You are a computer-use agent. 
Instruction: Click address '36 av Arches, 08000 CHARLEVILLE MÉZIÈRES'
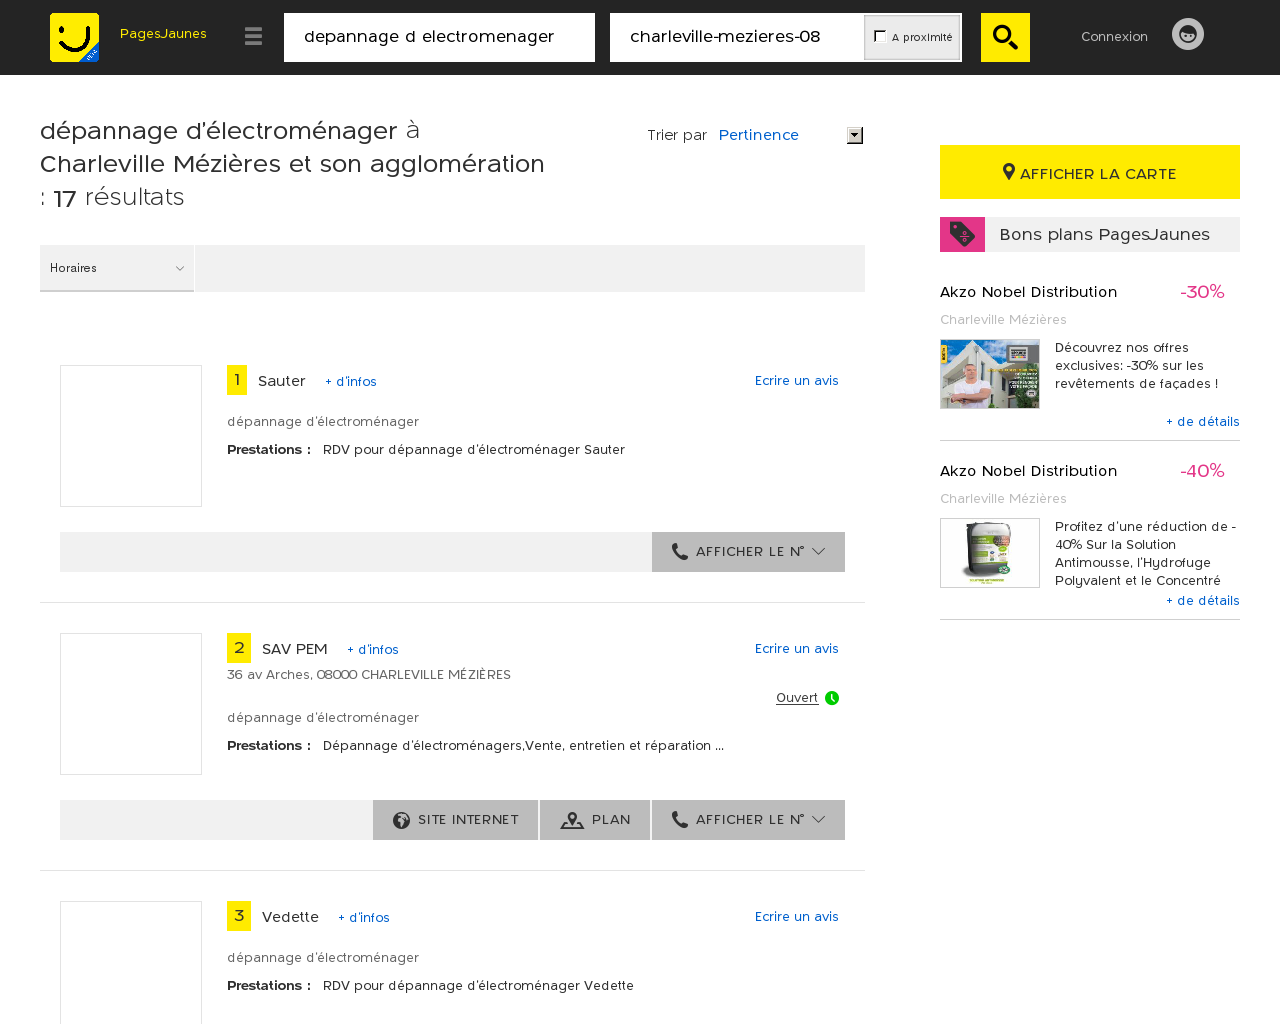(x=369, y=675)
